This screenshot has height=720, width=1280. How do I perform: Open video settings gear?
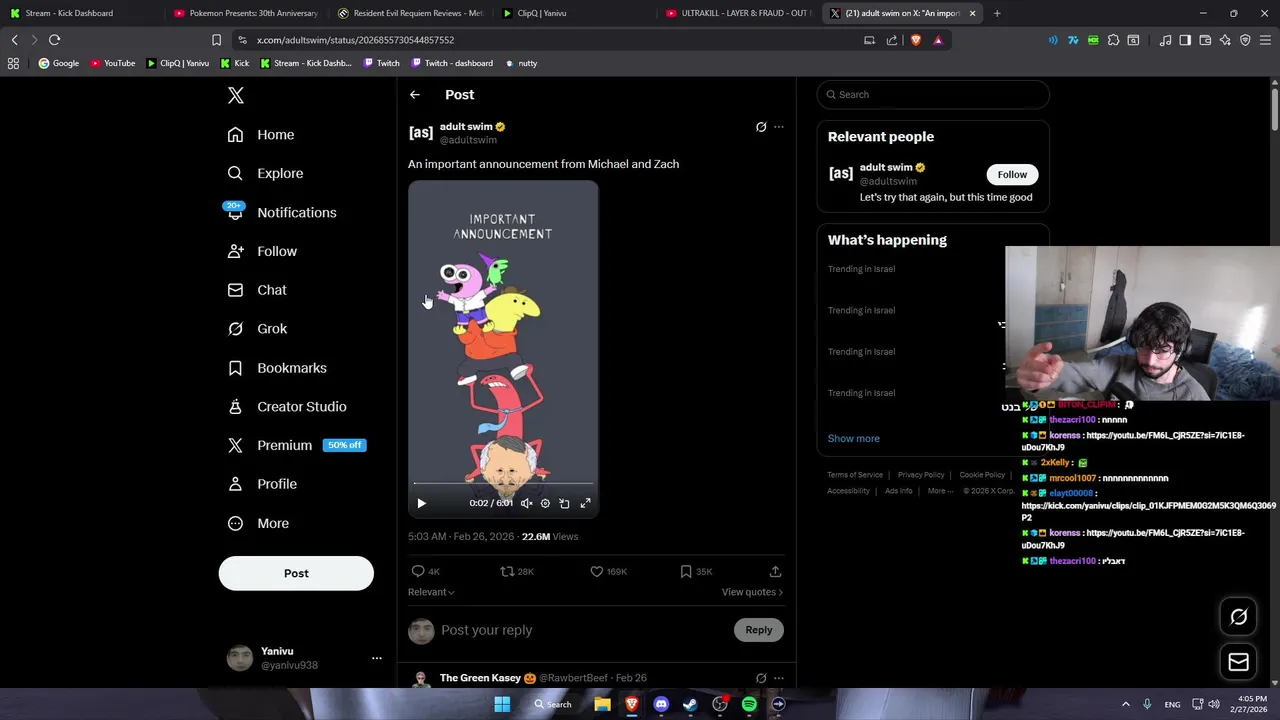(x=545, y=503)
